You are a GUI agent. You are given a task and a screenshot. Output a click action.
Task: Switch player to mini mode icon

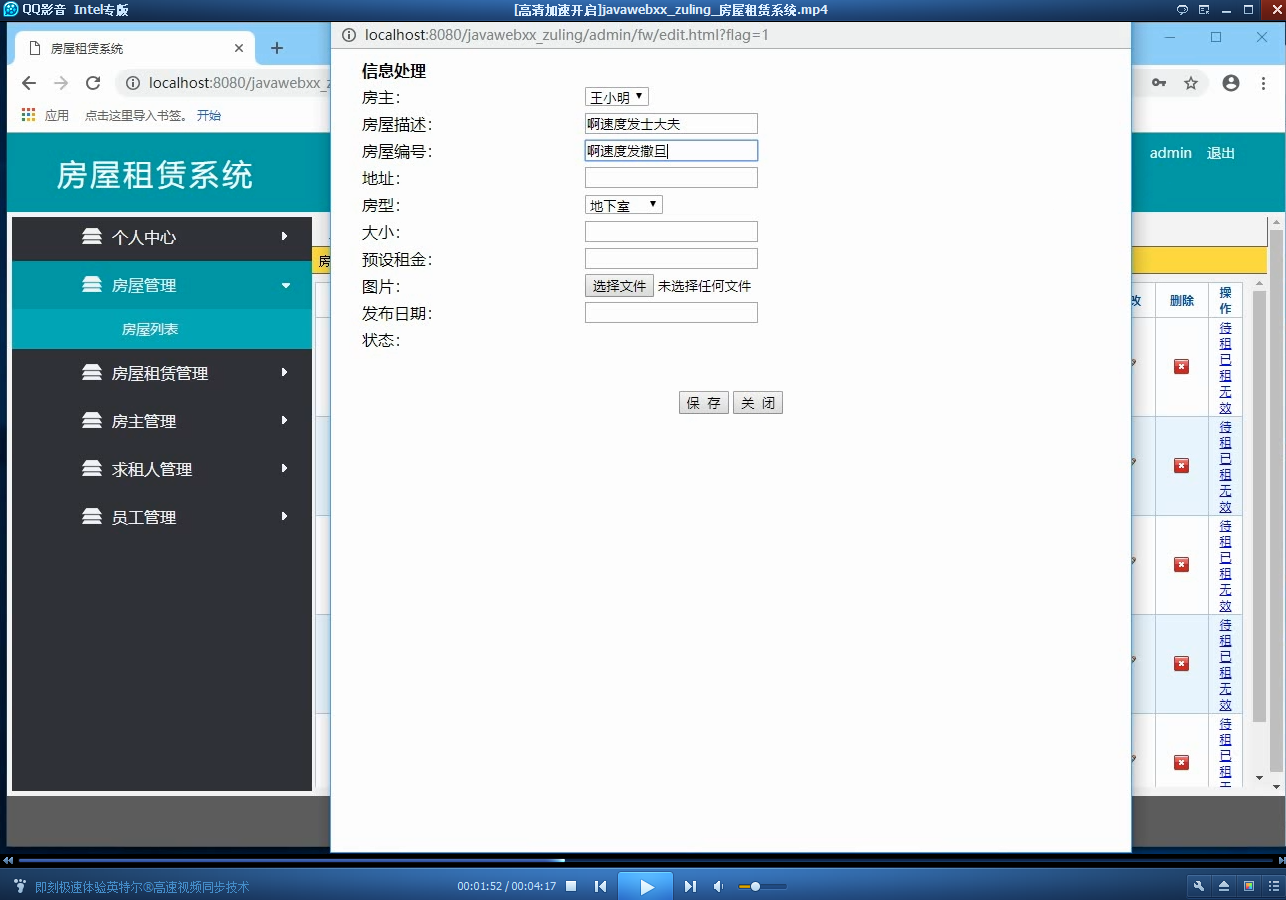point(1204,10)
